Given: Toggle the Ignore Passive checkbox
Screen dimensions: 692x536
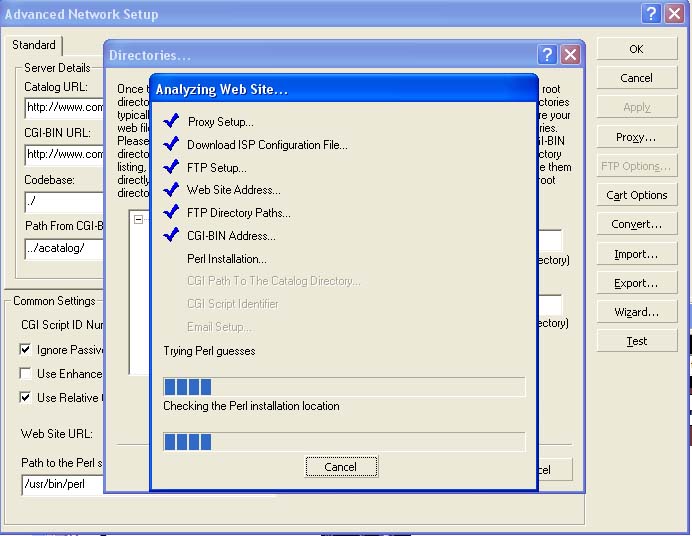Looking at the screenshot, I should (x=26, y=350).
